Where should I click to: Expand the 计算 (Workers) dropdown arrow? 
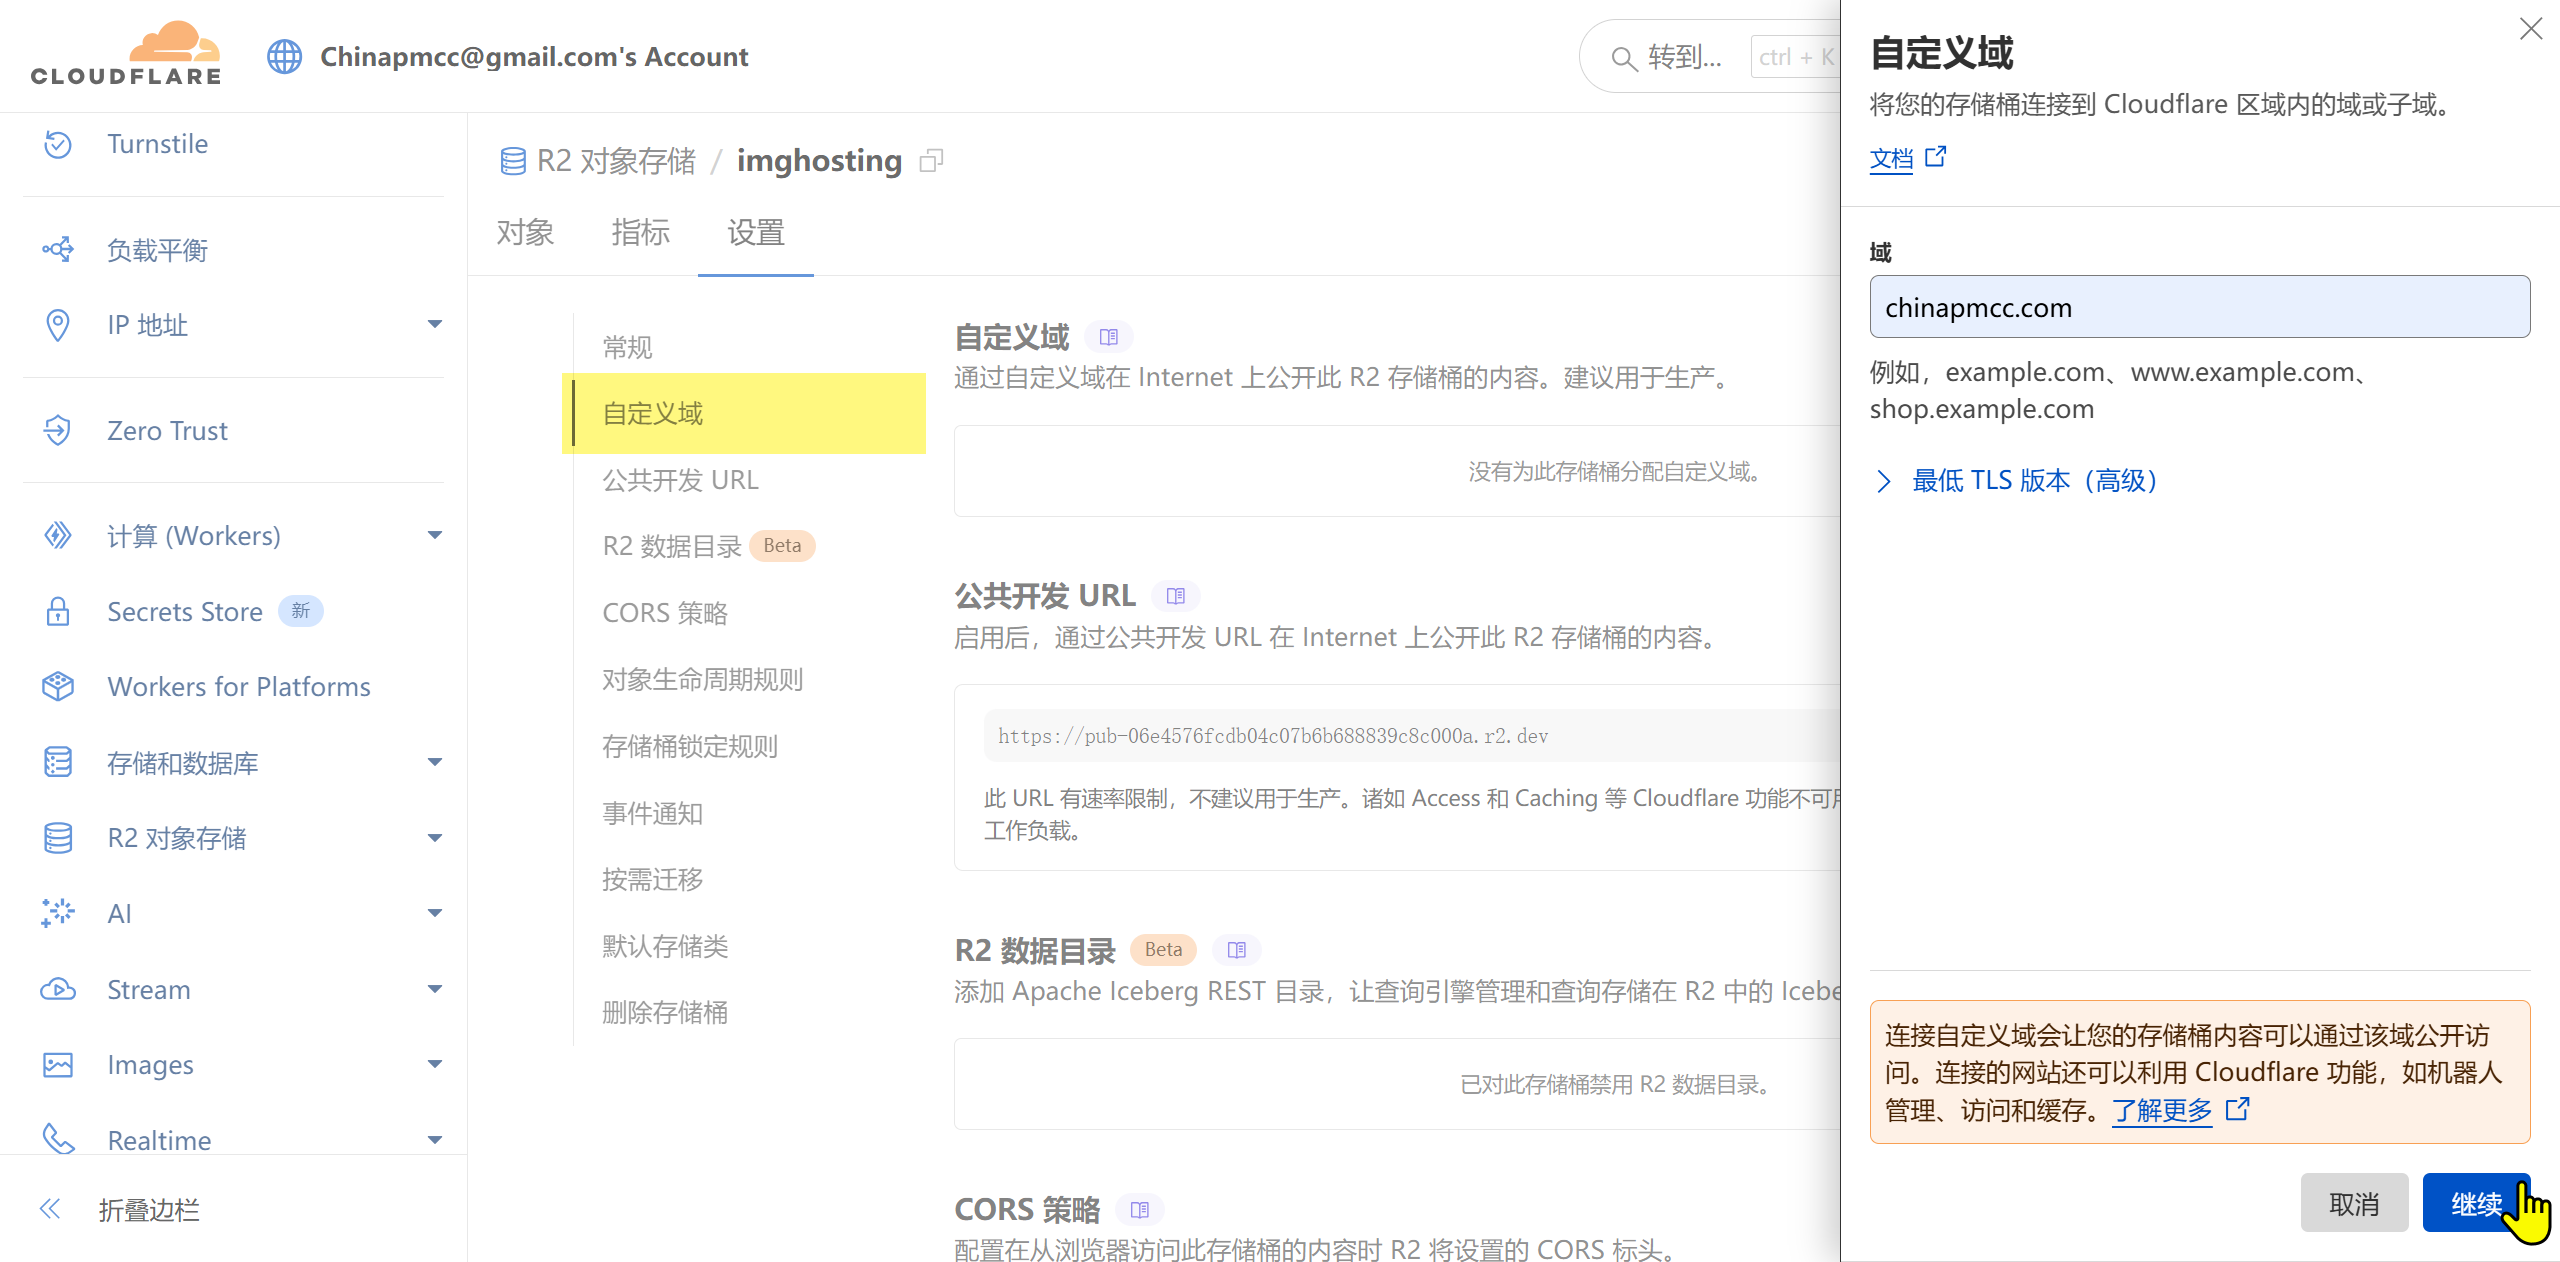point(435,536)
